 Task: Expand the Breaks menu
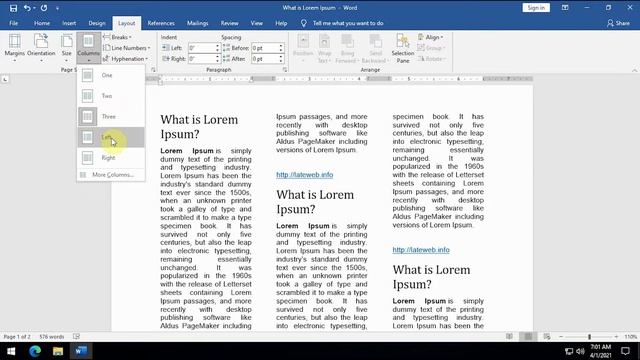coord(118,37)
